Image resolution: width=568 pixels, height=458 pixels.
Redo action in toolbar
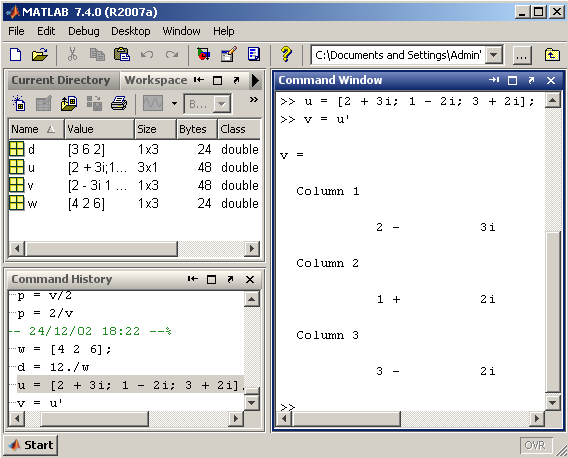[172, 55]
